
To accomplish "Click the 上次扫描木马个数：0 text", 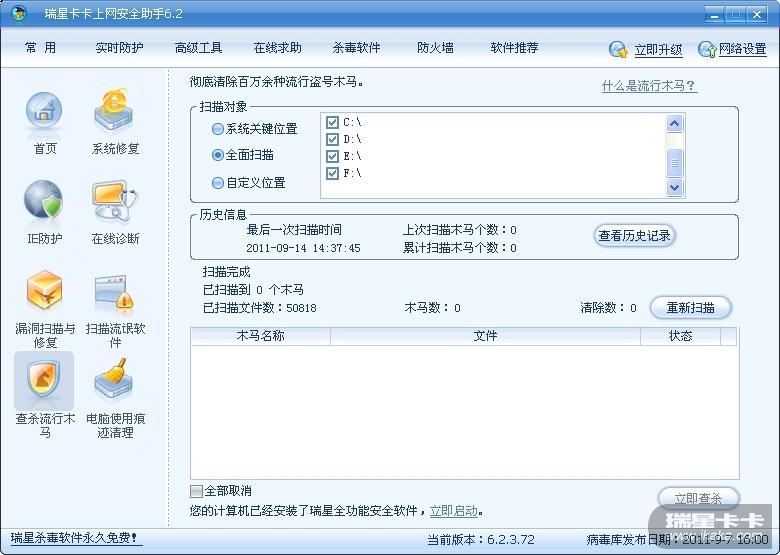I will click(460, 230).
